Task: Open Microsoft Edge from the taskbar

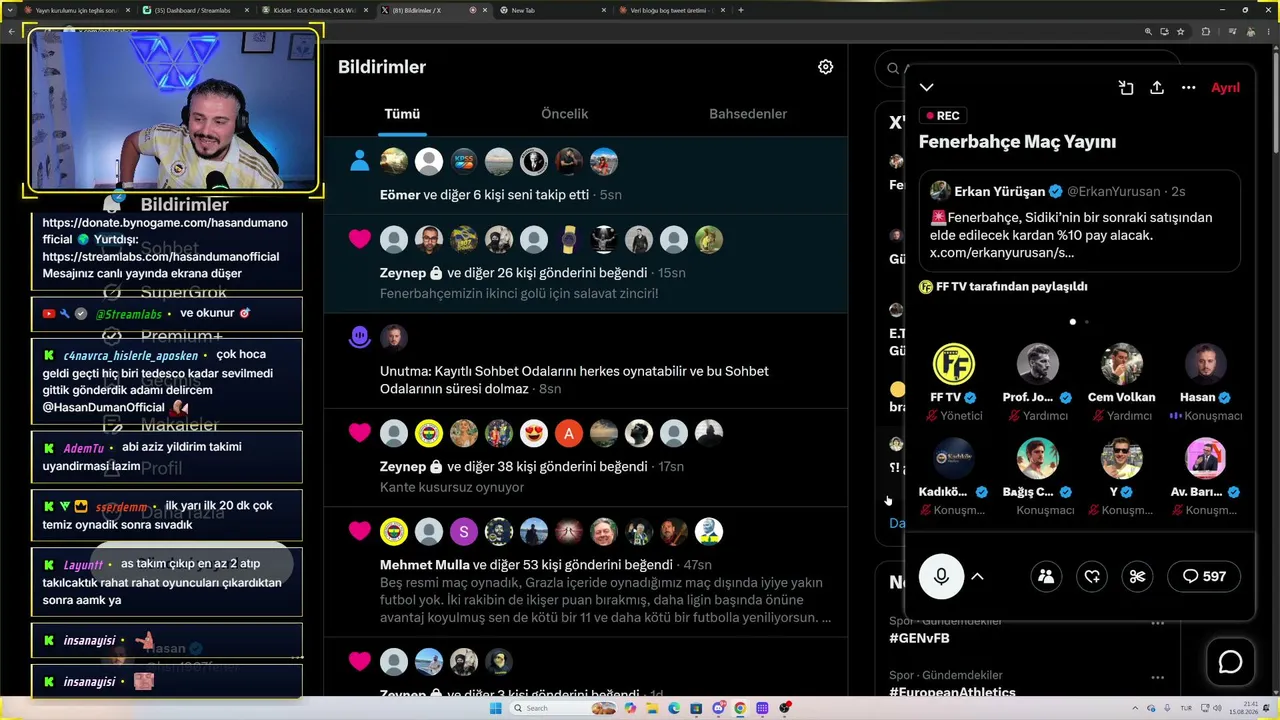Action: click(674, 708)
